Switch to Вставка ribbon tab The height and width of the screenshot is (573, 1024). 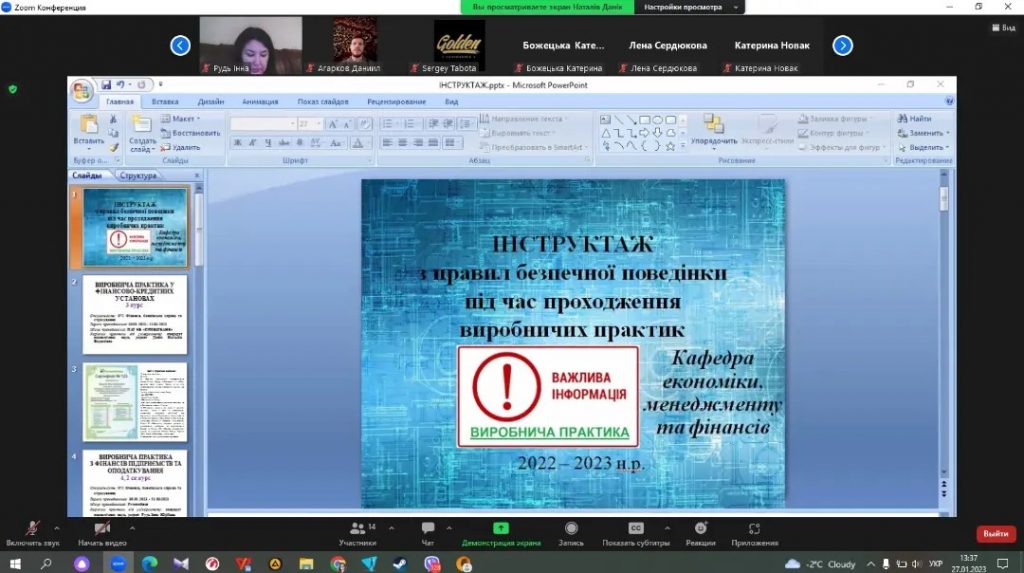coord(165,101)
